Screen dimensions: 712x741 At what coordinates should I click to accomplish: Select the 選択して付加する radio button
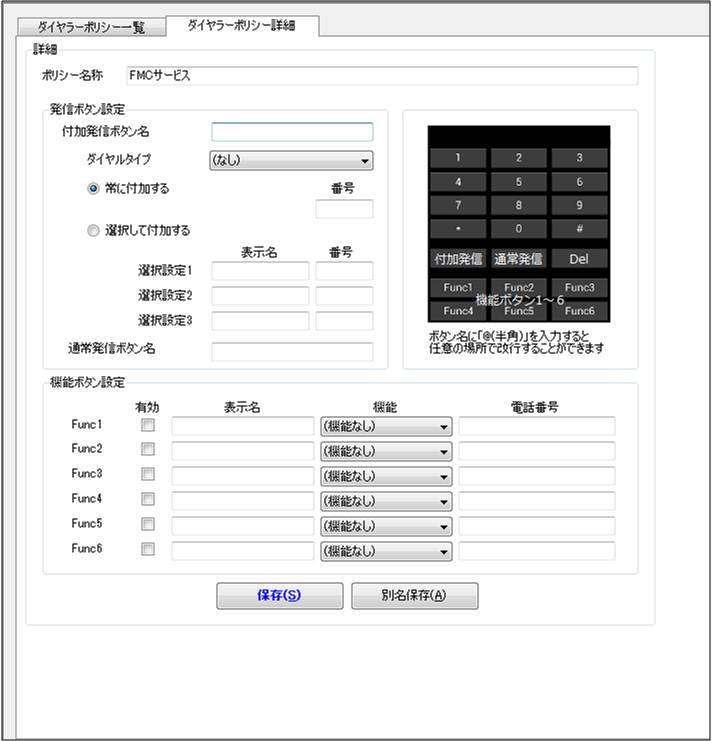coord(95,230)
